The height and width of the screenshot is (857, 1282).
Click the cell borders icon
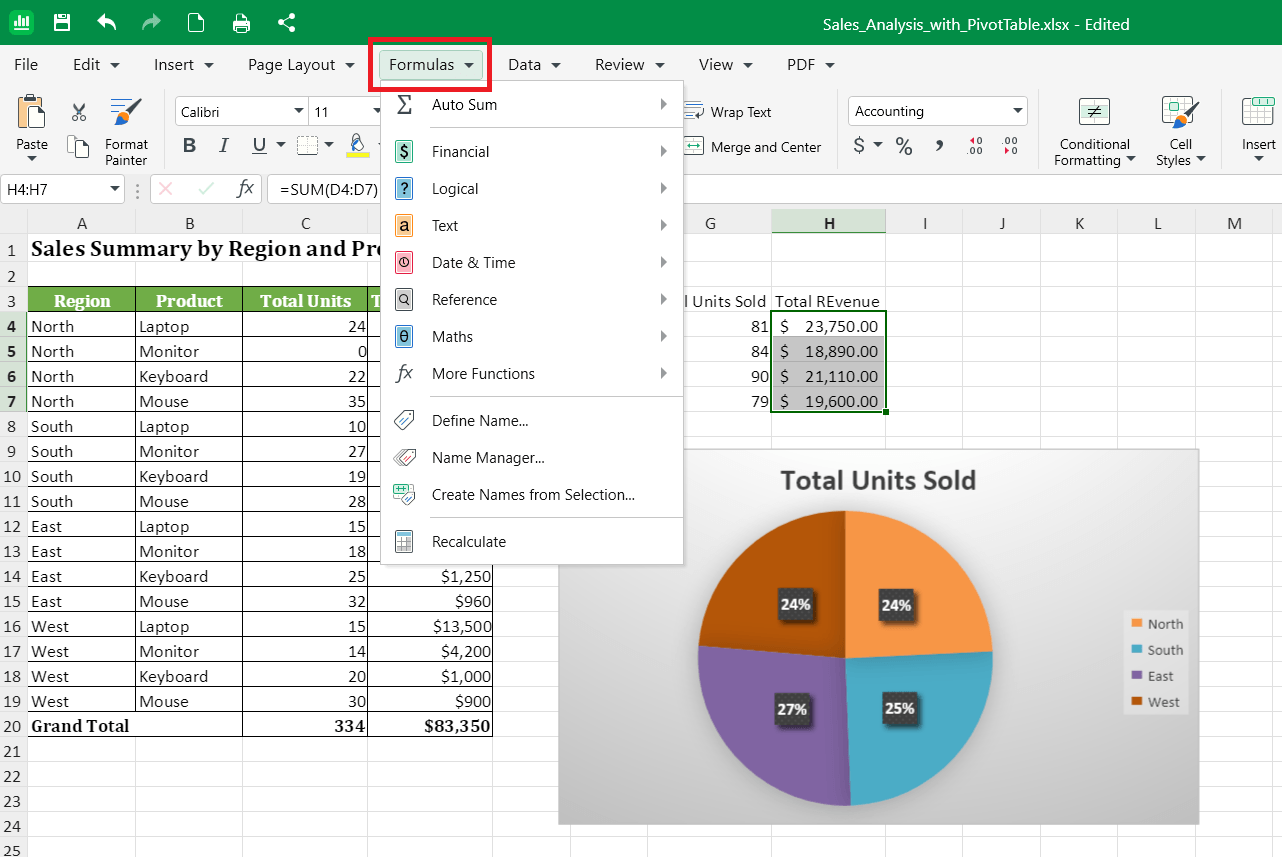[x=308, y=146]
